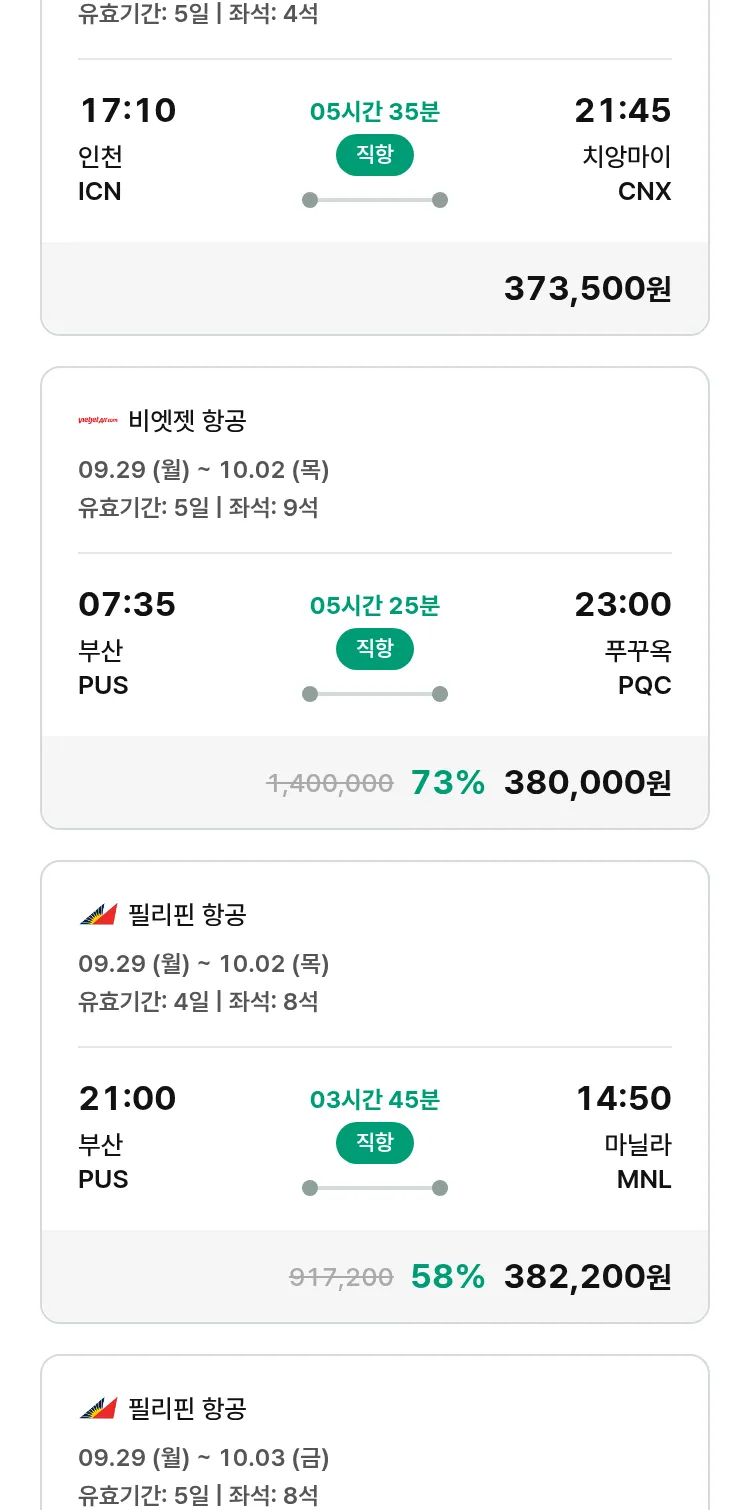Click the 58% discount label
750x1510 pixels.
click(x=448, y=1277)
